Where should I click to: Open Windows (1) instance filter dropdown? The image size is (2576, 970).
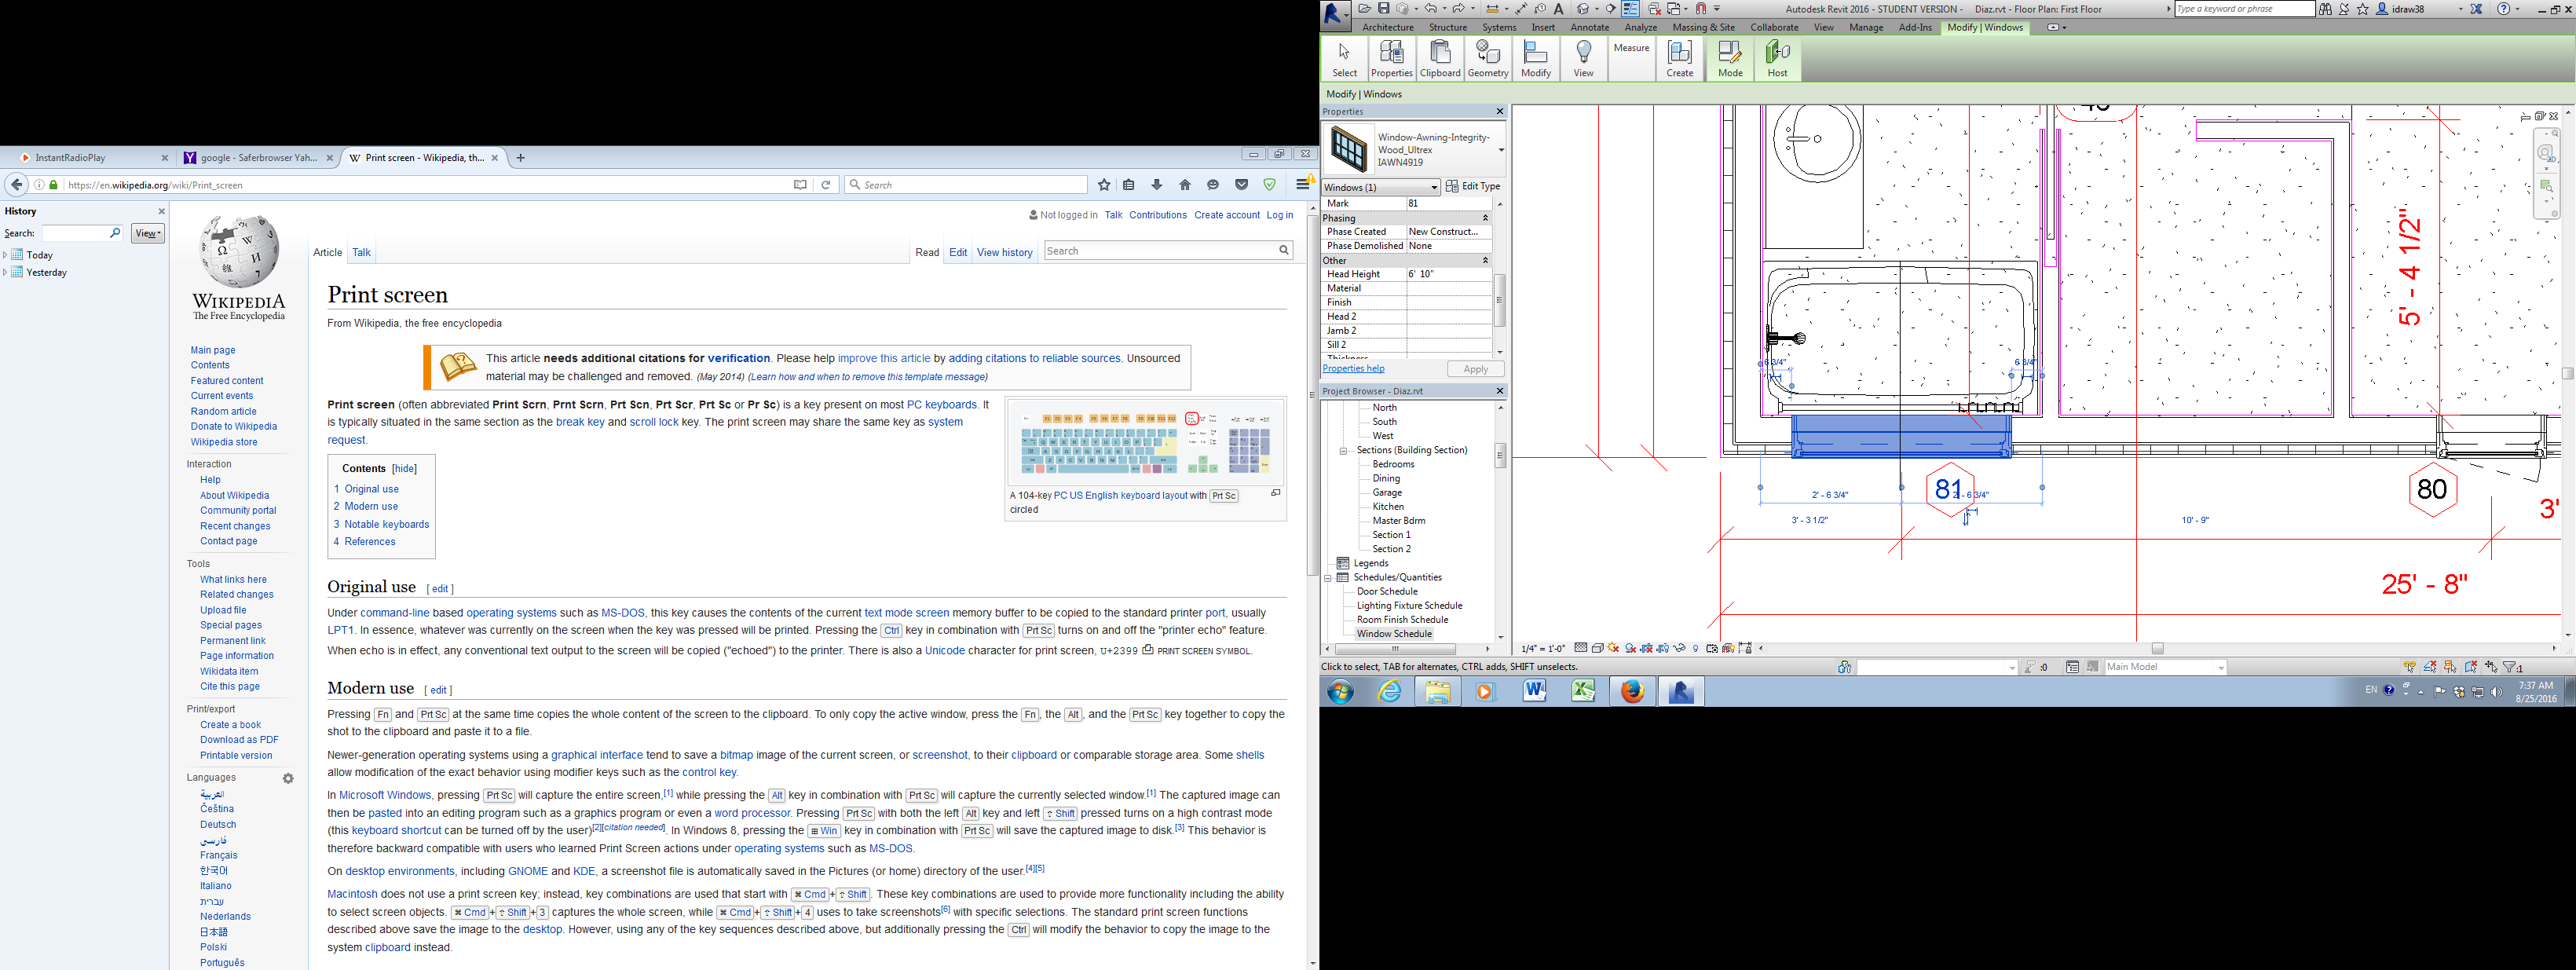point(1433,188)
